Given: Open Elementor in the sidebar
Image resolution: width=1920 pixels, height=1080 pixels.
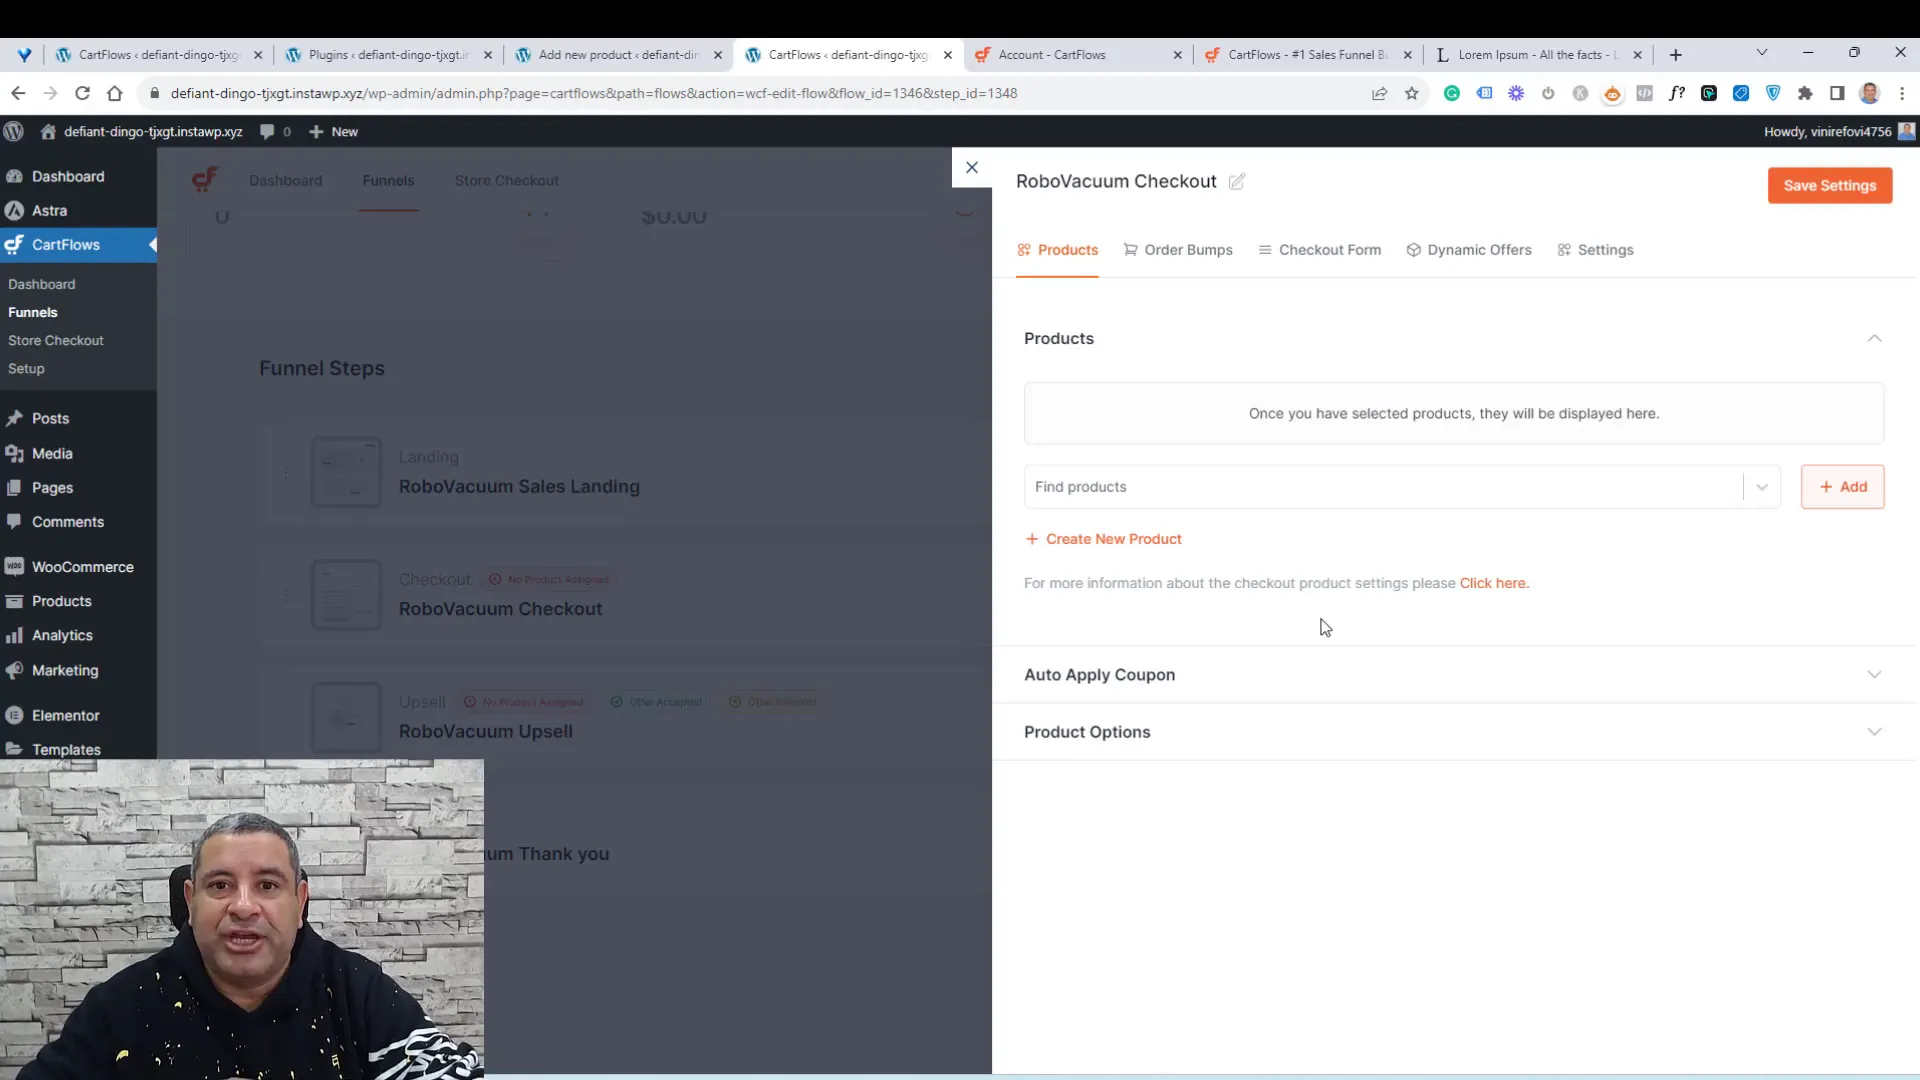Looking at the screenshot, I should tap(65, 715).
